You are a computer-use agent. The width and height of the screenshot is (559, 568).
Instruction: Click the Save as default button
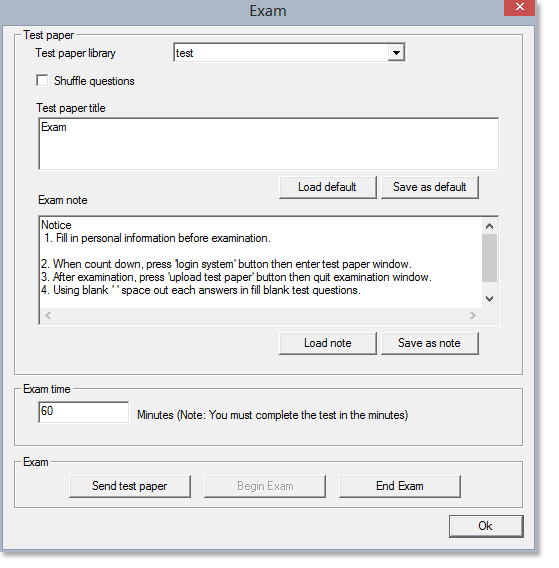429,187
